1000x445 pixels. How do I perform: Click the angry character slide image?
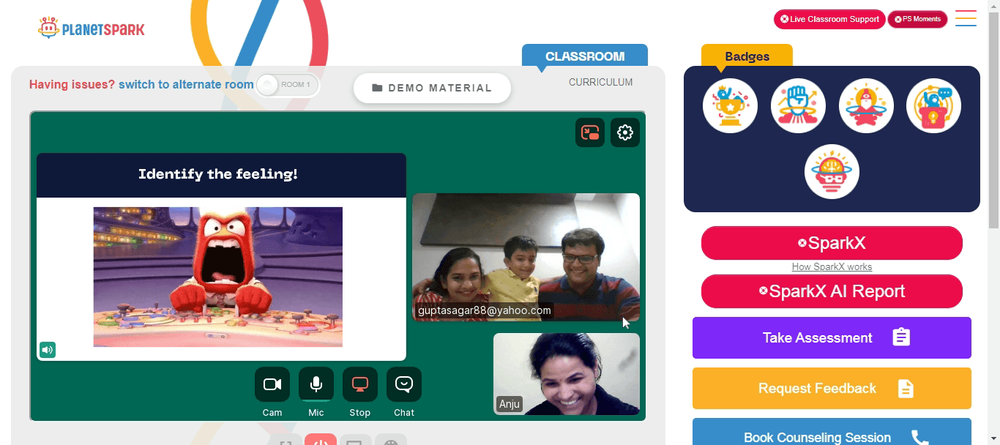(218, 277)
